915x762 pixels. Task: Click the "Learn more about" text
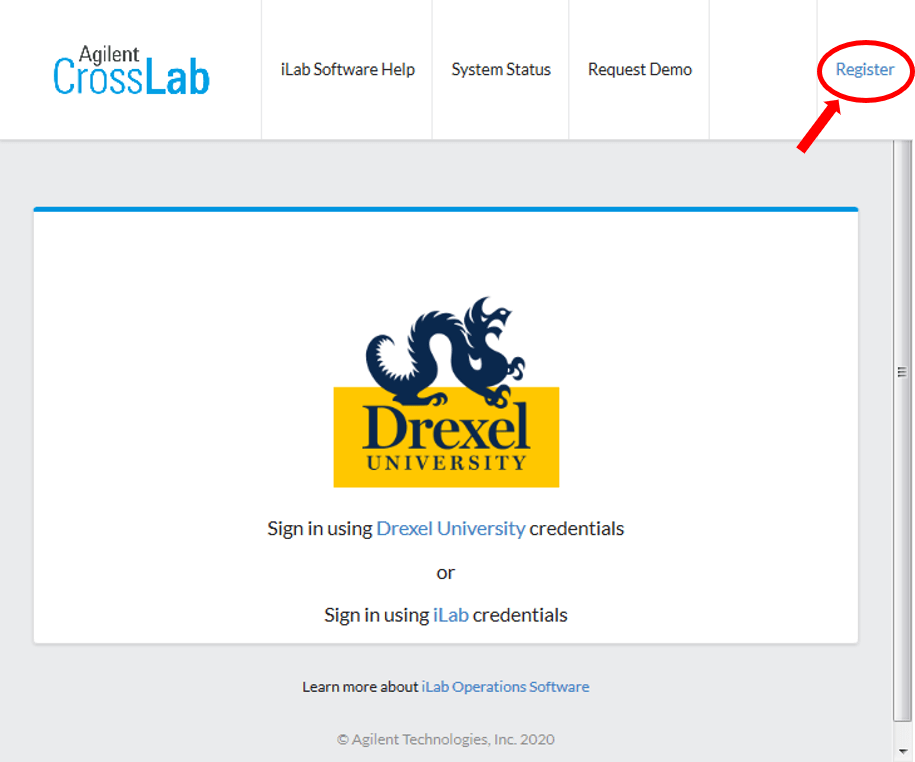pos(360,687)
